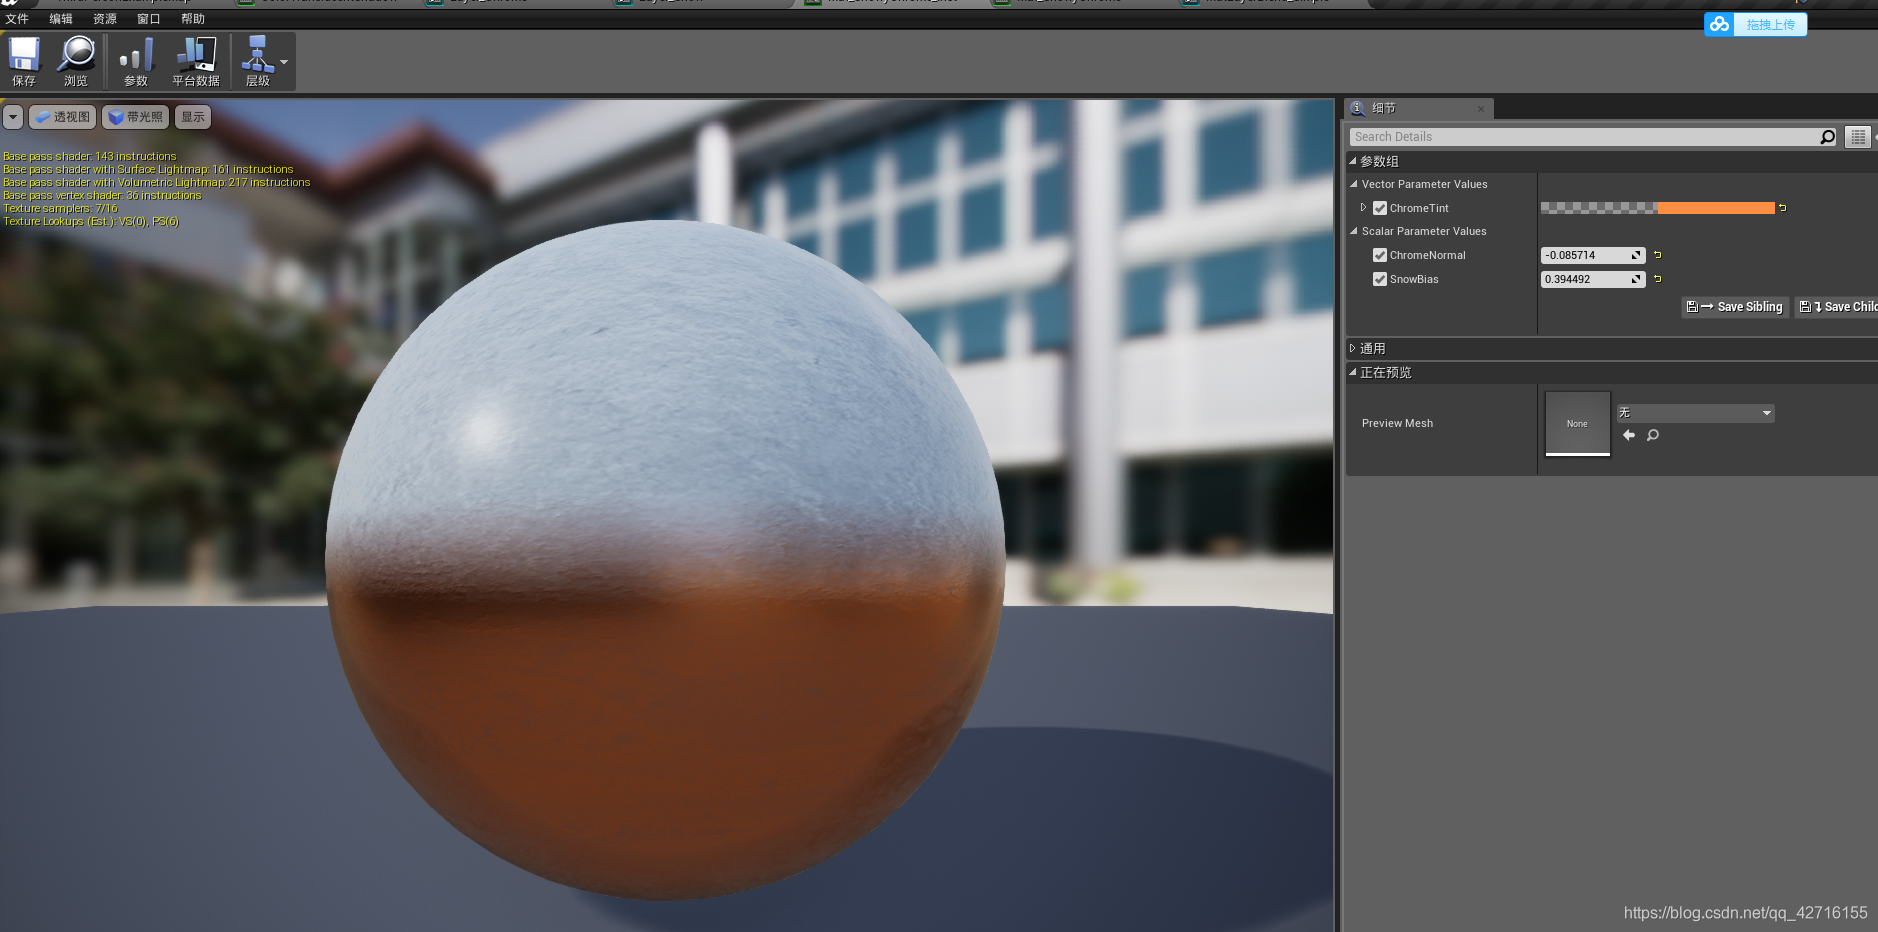
Task: Enable ChromeTint parameter override checkbox
Action: (x=1381, y=208)
